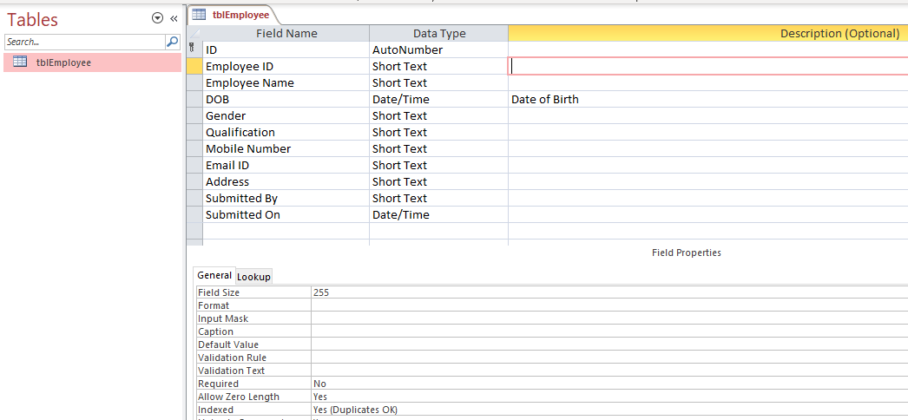
Task: Collapse the navigation pane with the chevron
Action: (x=173, y=19)
